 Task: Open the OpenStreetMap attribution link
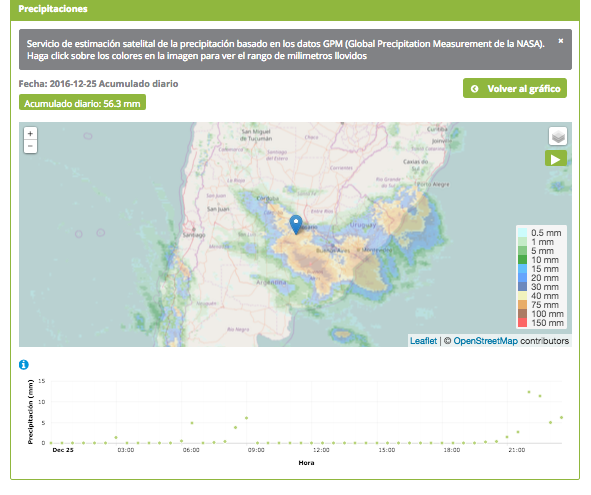pos(485,341)
